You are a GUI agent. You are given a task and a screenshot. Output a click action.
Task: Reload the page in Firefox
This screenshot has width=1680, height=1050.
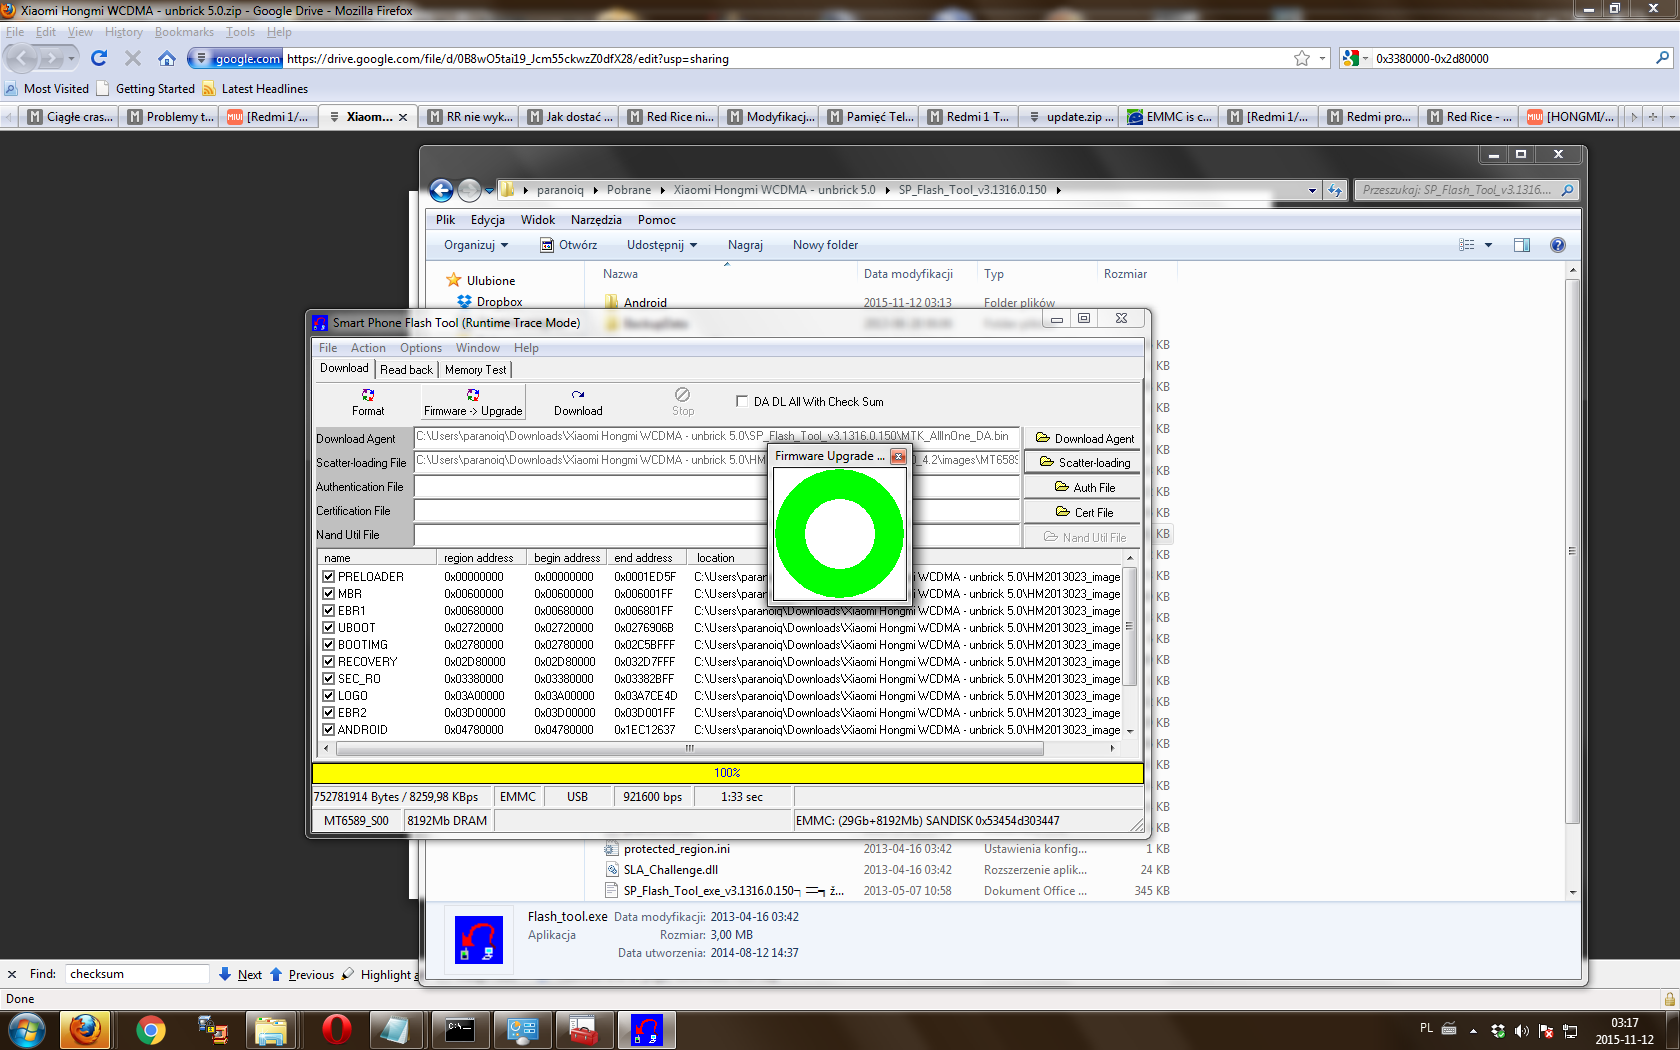click(x=99, y=58)
